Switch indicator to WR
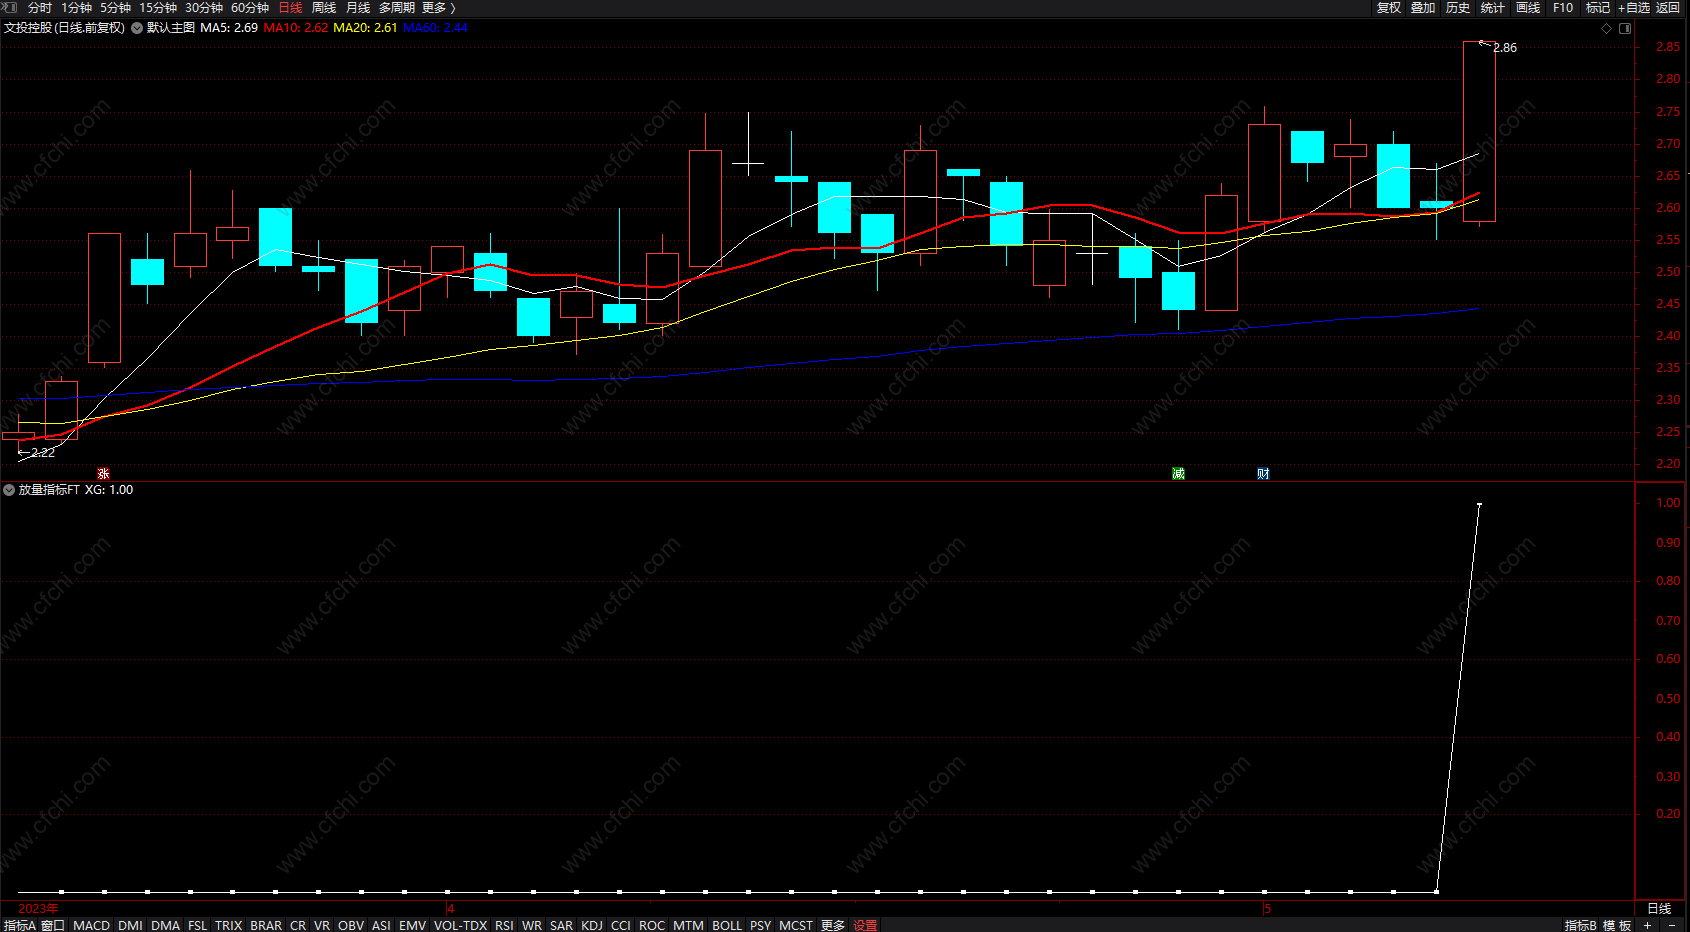Viewport: 1690px width, 932px height. (532, 925)
